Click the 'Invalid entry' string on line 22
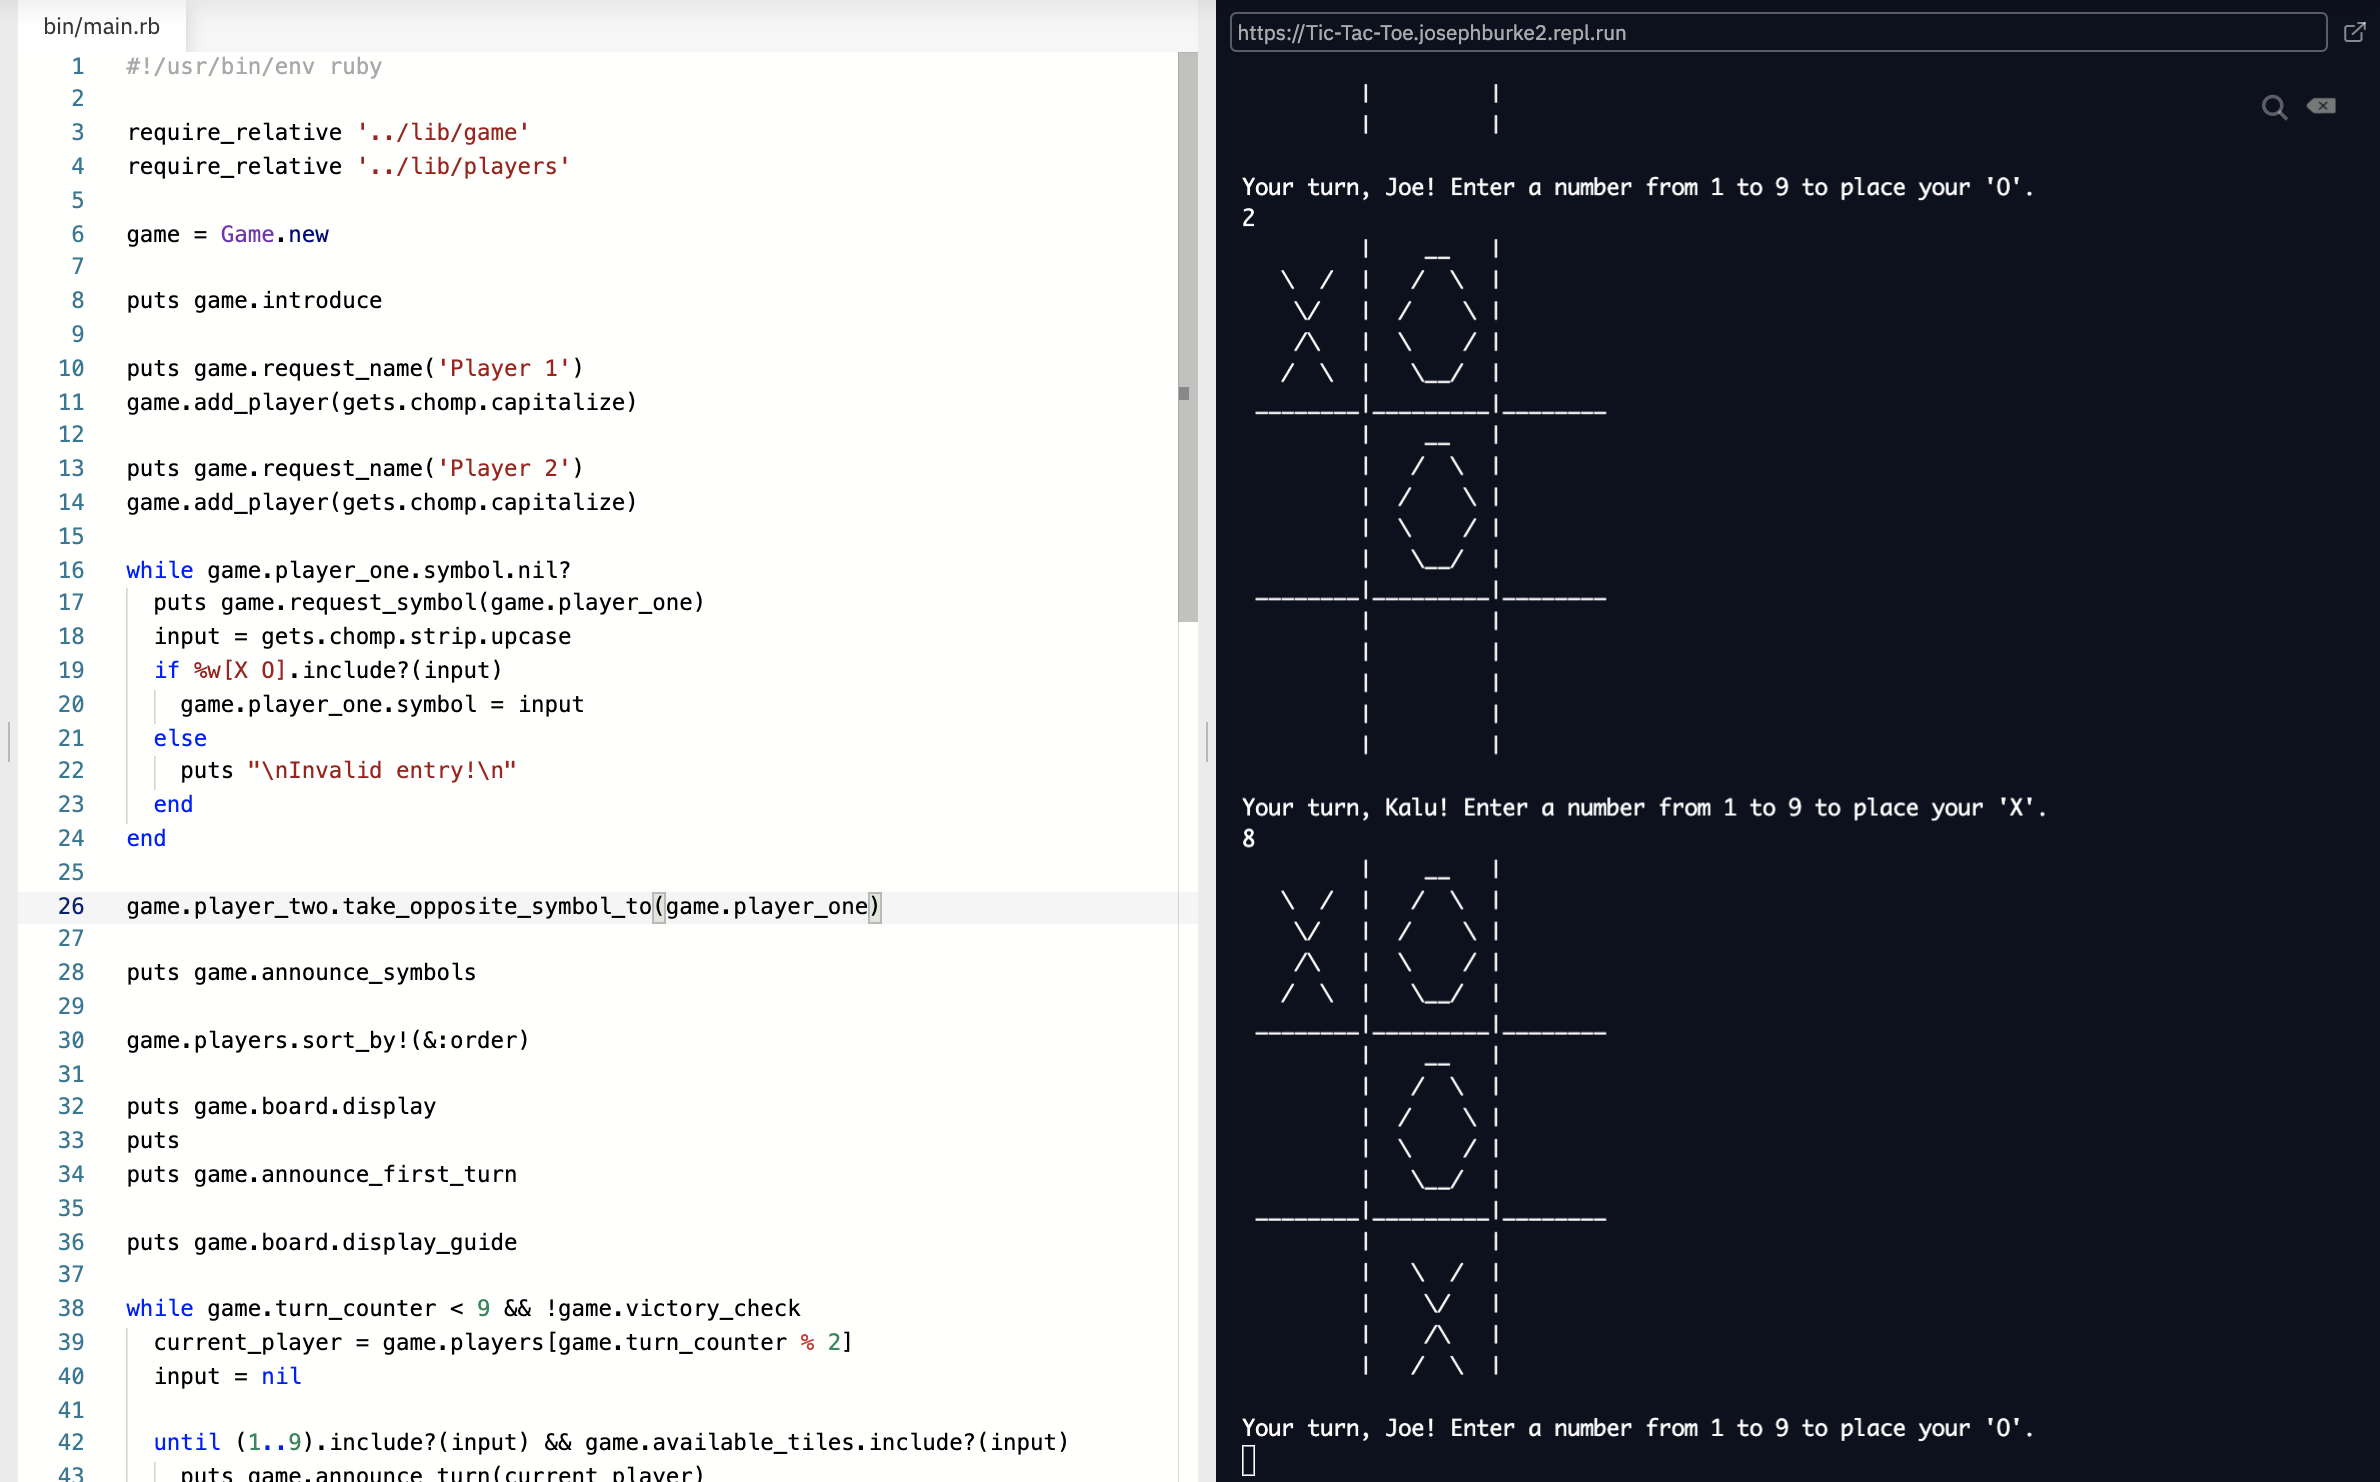Image resolution: width=2380 pixels, height=1482 pixels. pyautogui.click(x=382, y=770)
